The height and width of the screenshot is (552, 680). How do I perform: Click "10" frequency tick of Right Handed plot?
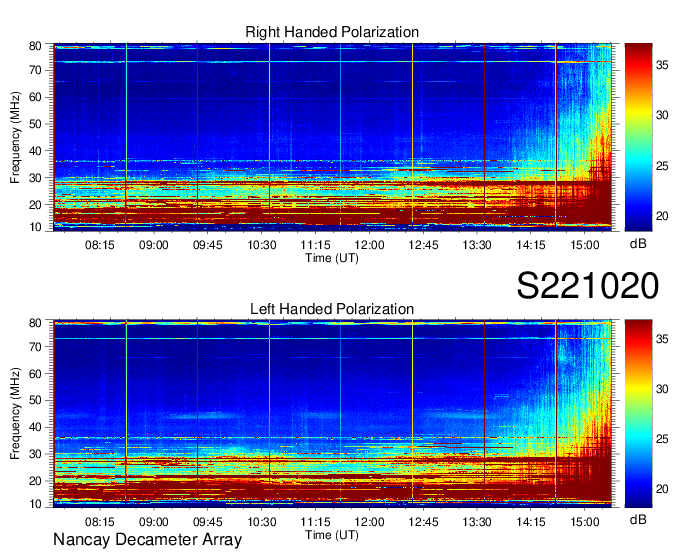(35, 227)
